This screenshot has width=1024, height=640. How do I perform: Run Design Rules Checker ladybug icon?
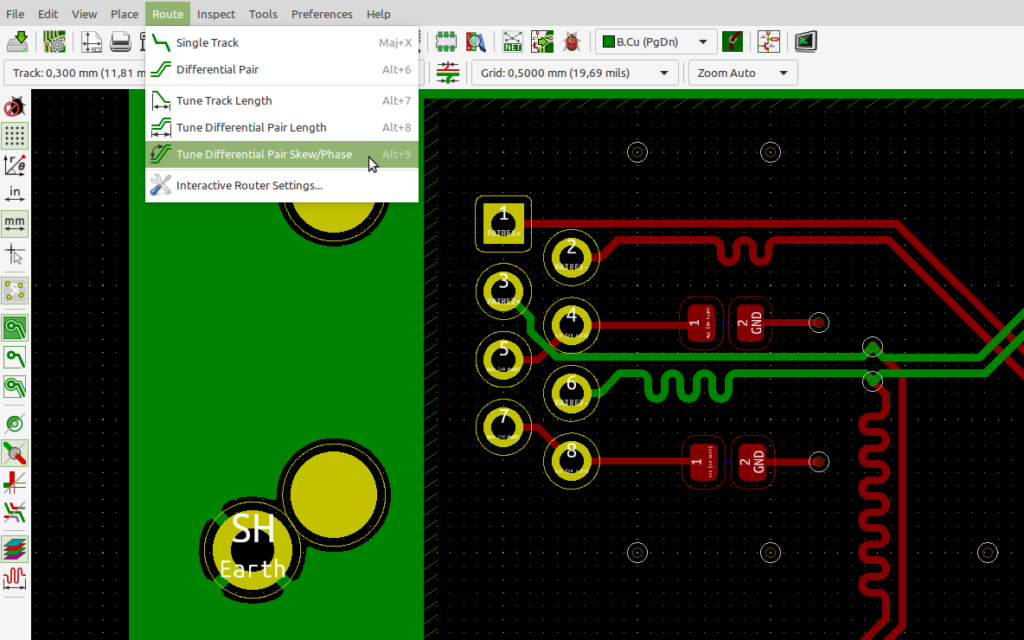pyautogui.click(x=571, y=42)
